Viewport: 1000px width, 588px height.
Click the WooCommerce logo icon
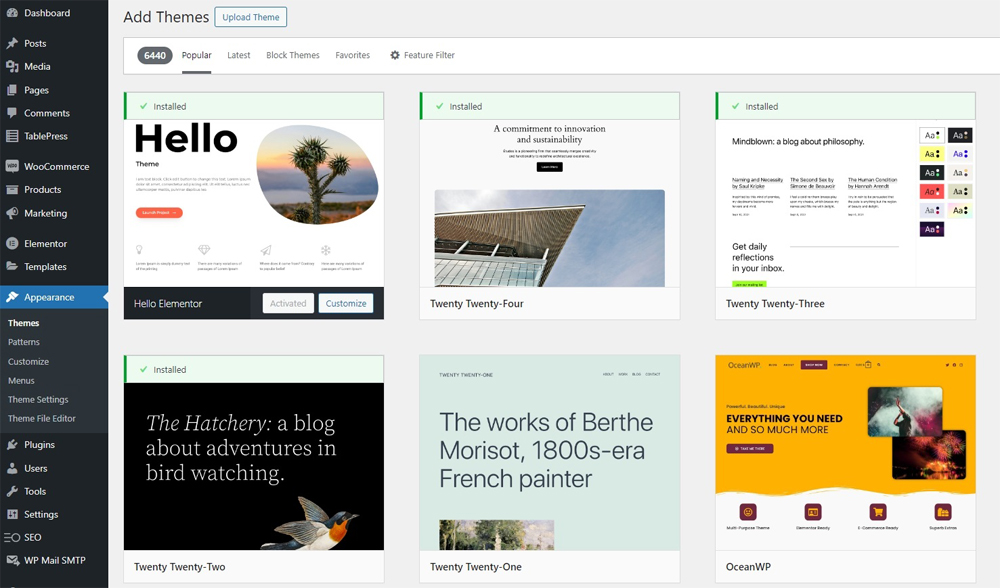pos(12,166)
